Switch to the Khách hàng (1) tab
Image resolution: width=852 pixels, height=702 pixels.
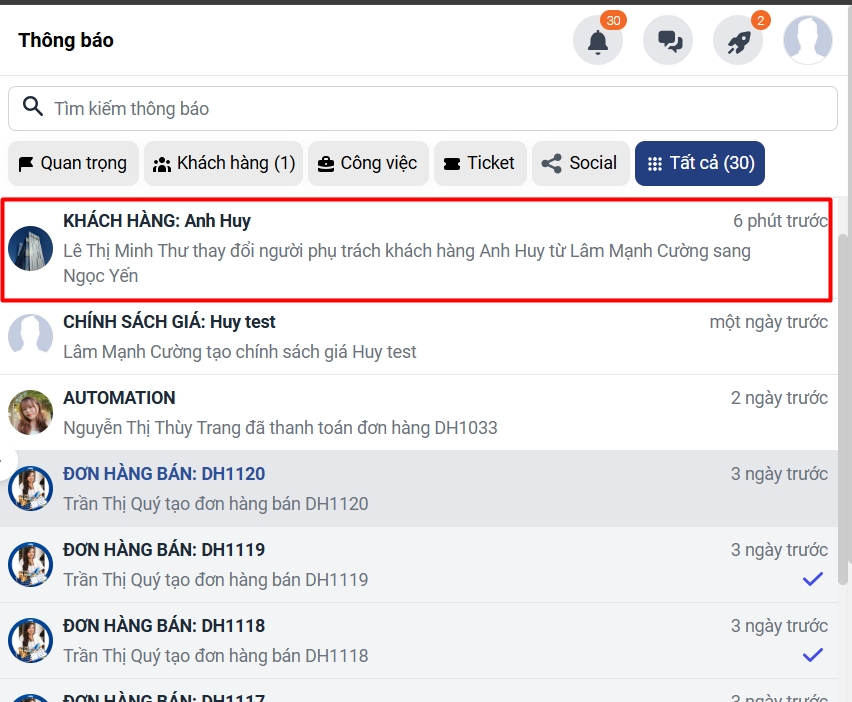click(223, 163)
